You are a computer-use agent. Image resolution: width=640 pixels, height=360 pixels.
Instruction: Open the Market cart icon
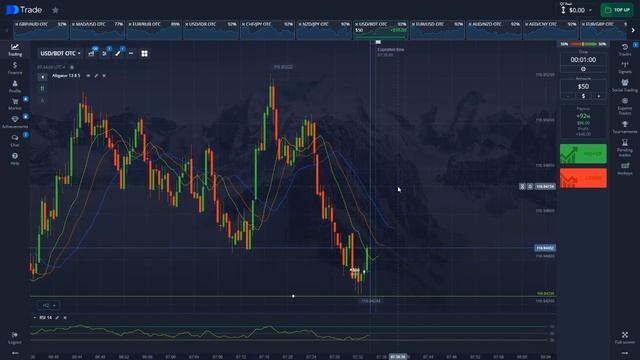click(x=15, y=104)
